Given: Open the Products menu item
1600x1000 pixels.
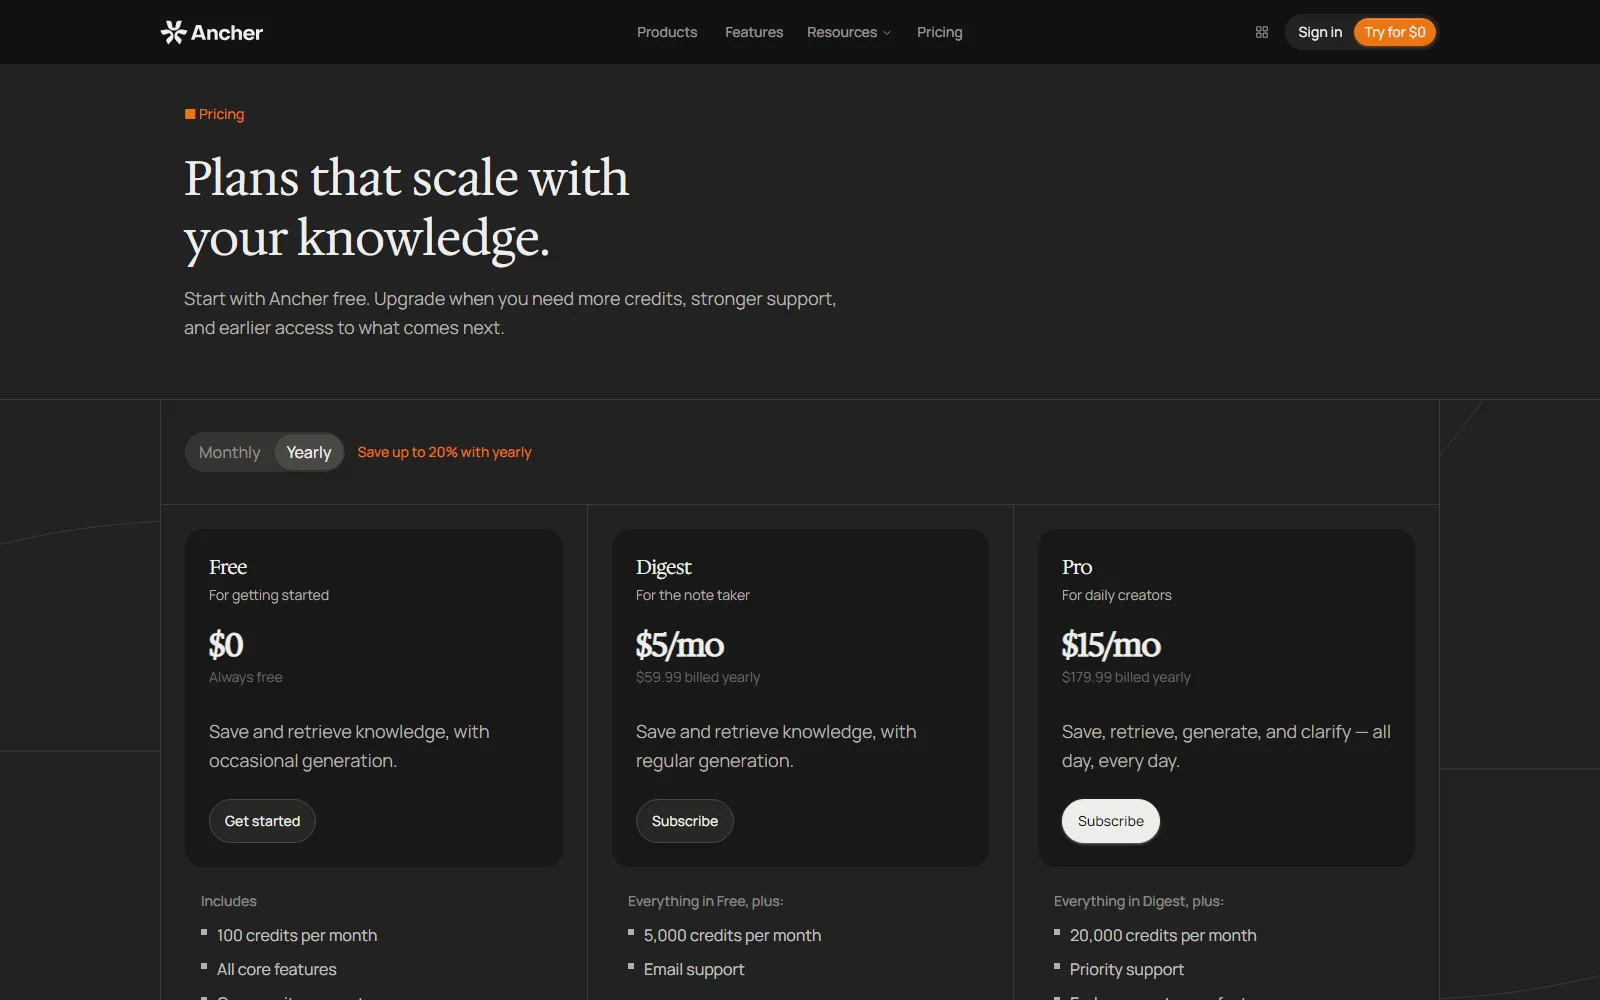Looking at the screenshot, I should pyautogui.click(x=667, y=32).
